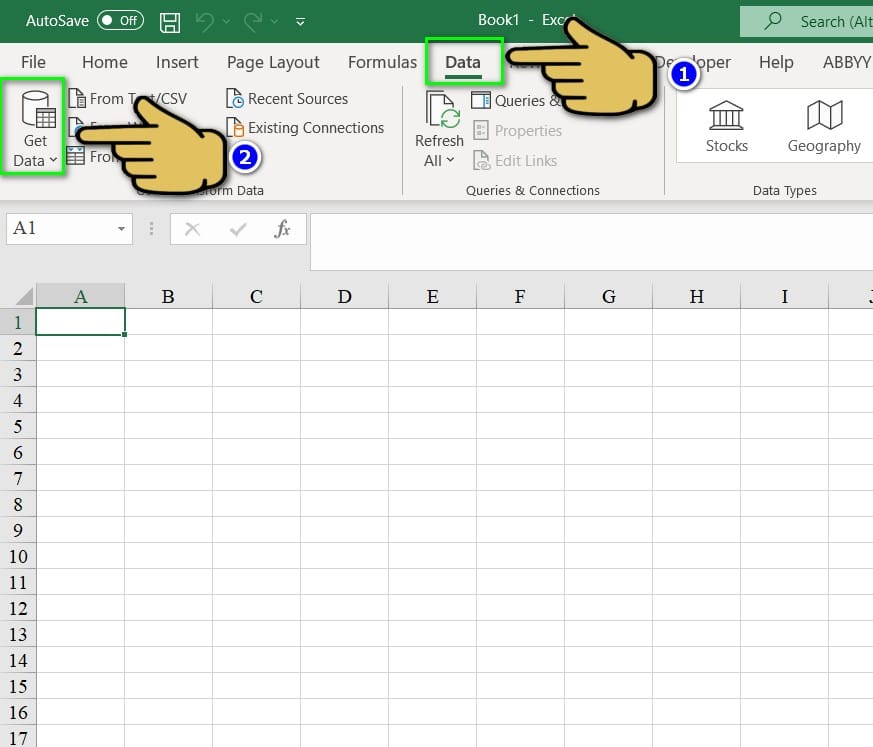Select cell B3 in the worksheet
The height and width of the screenshot is (747, 873).
tap(168, 374)
